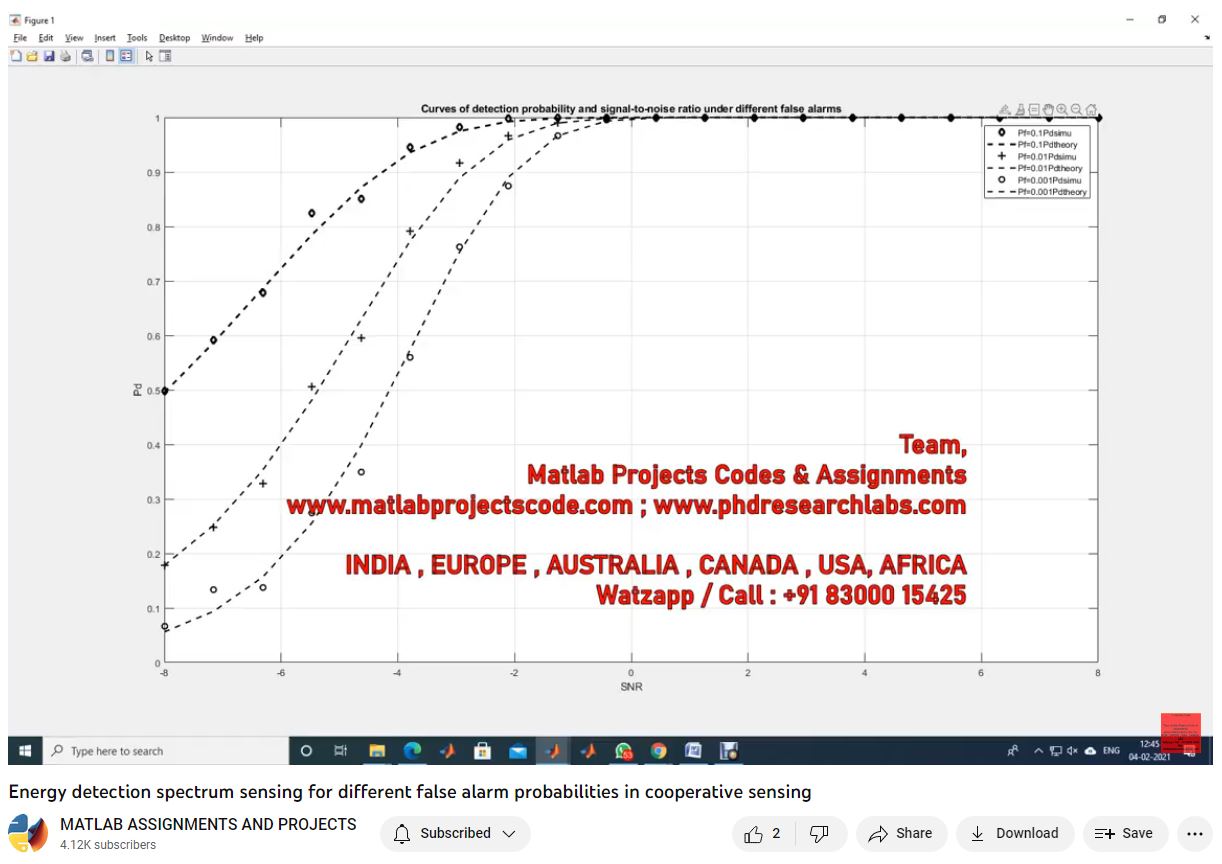The height and width of the screenshot is (864, 1222).
Task: Click legend entry Pf=0.001Pdsimu
Action: (x=1049, y=180)
